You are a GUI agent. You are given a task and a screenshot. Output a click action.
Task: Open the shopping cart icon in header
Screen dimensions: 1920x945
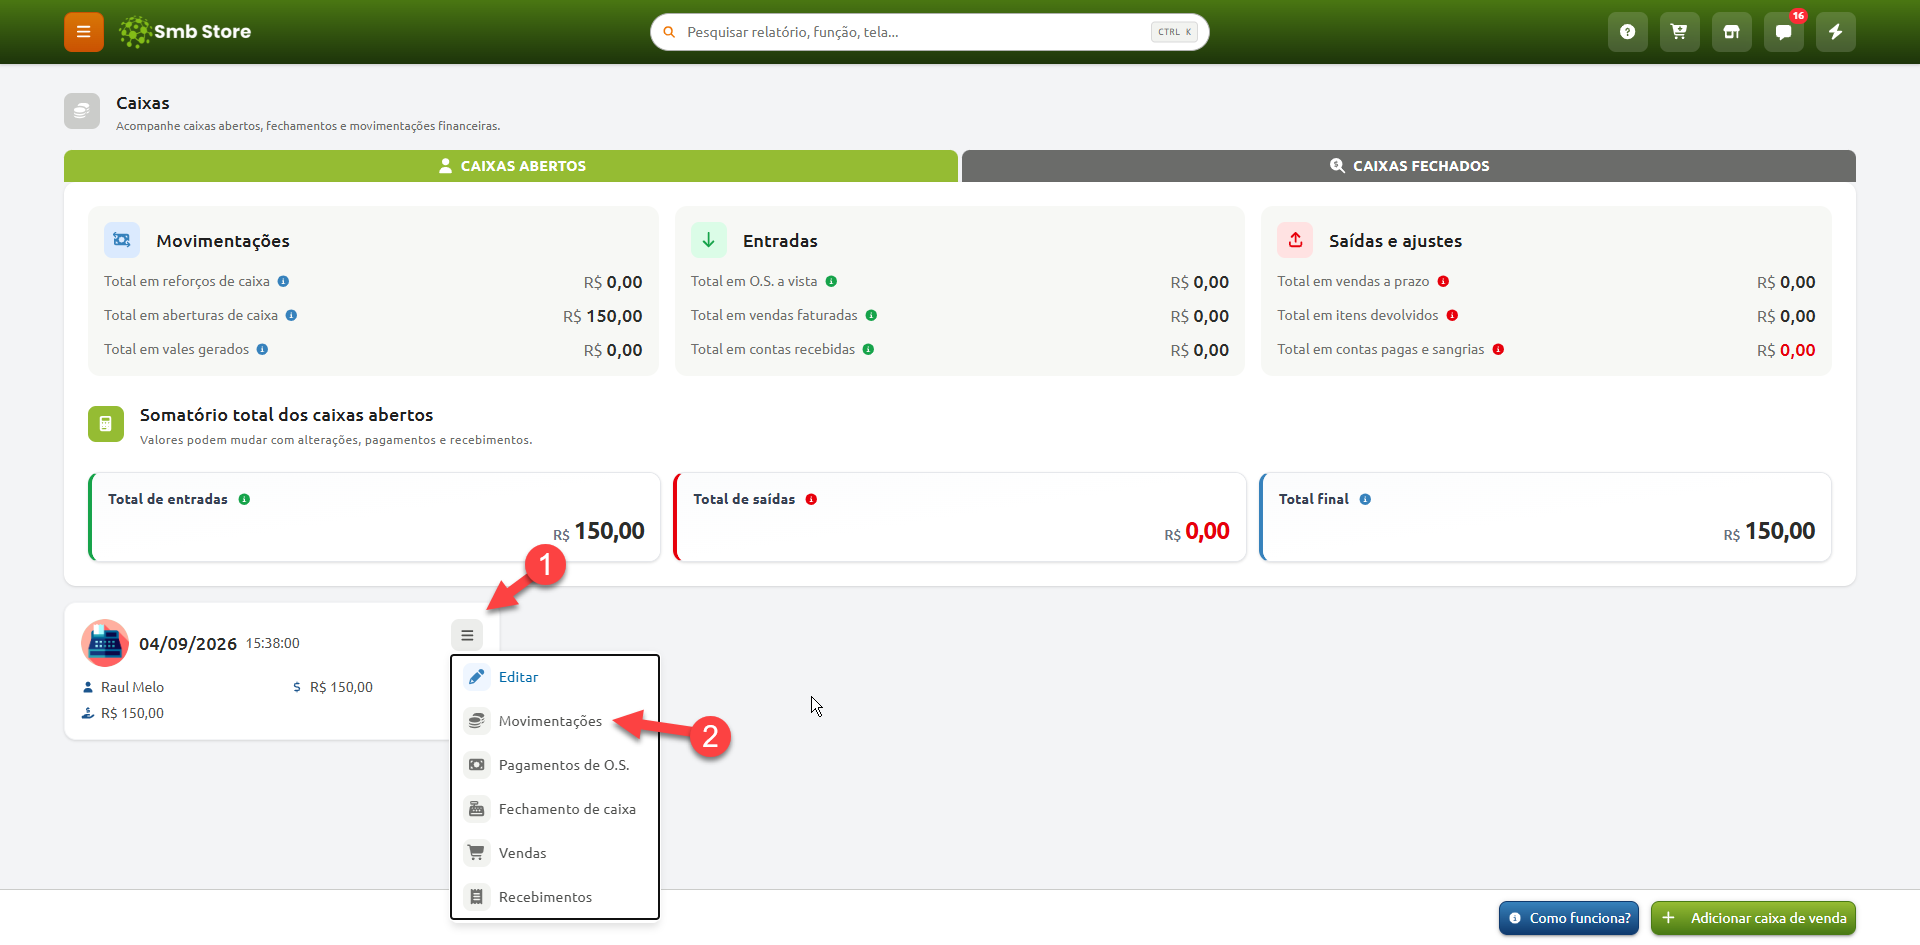pyautogui.click(x=1680, y=32)
